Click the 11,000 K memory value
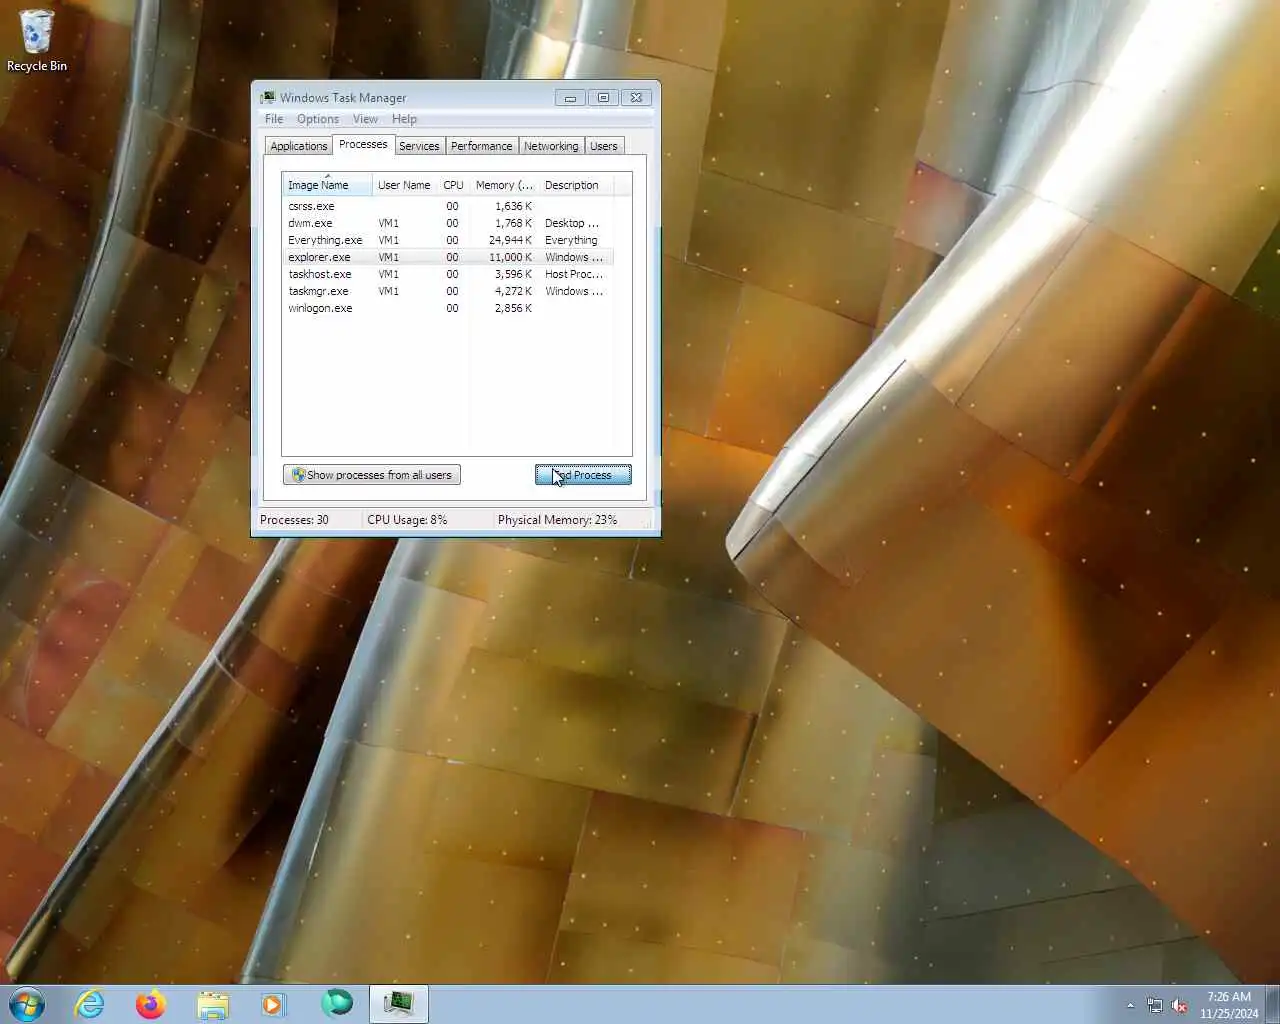 click(x=511, y=257)
